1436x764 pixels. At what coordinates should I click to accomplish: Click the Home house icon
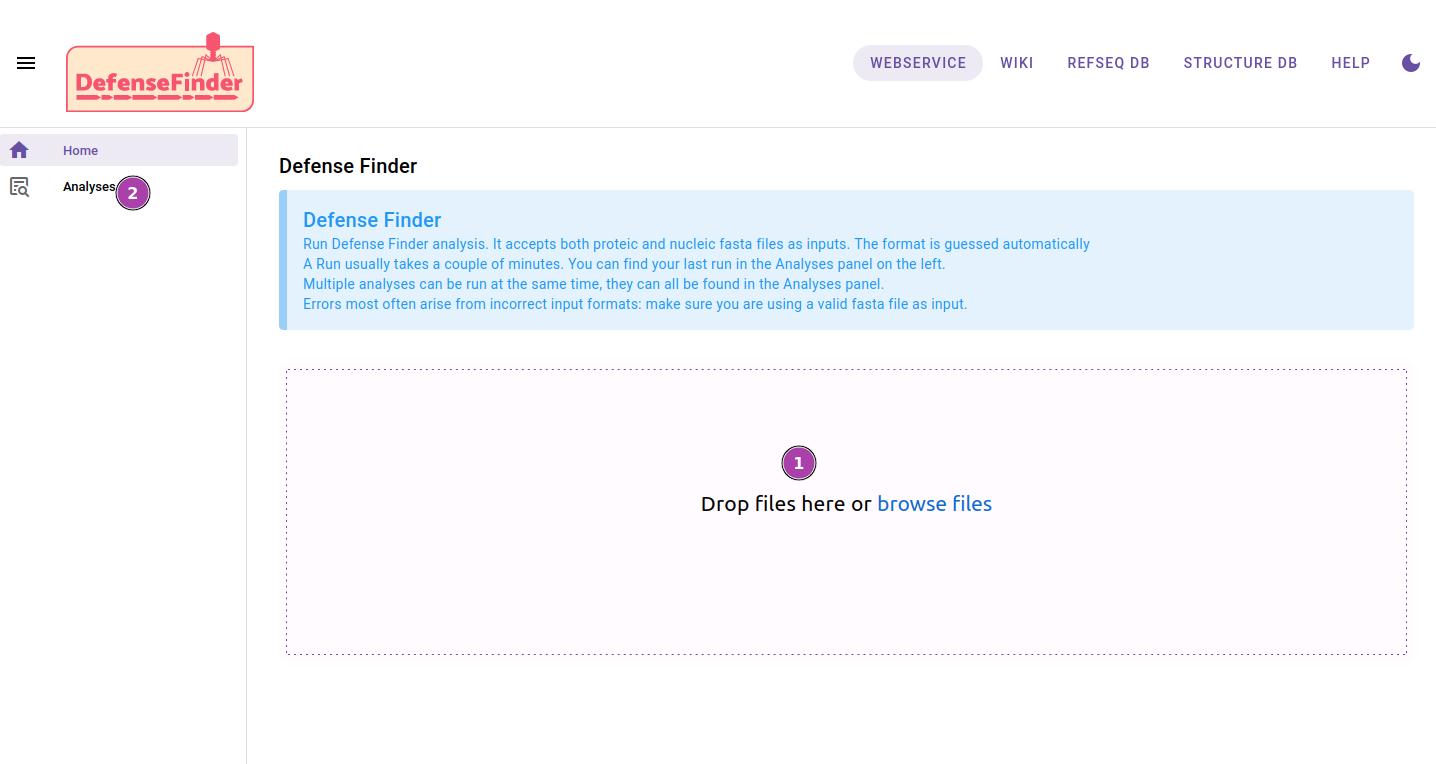coord(19,150)
